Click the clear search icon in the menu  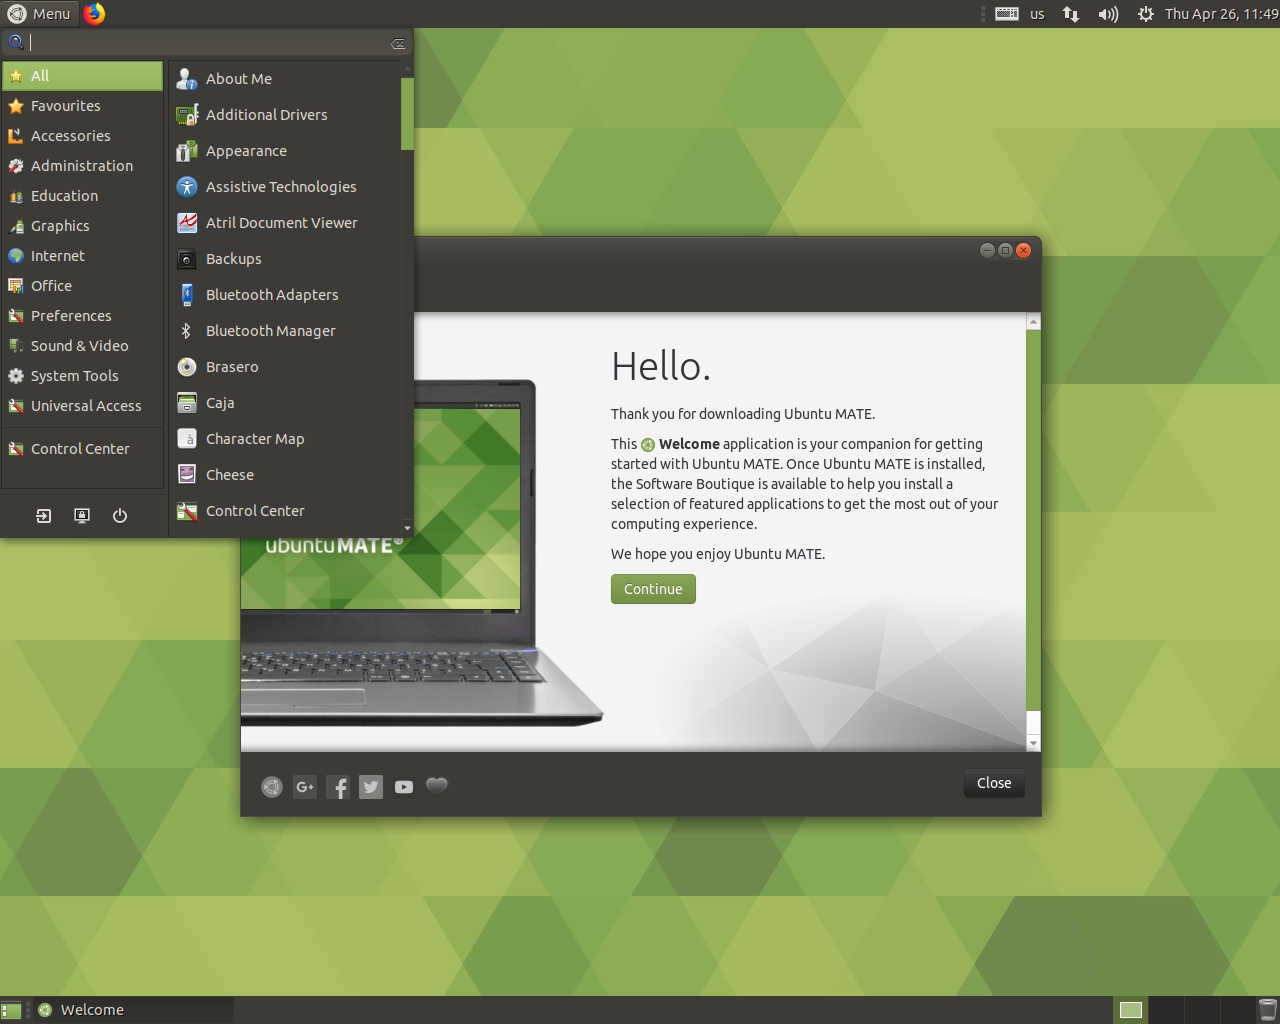pos(398,43)
